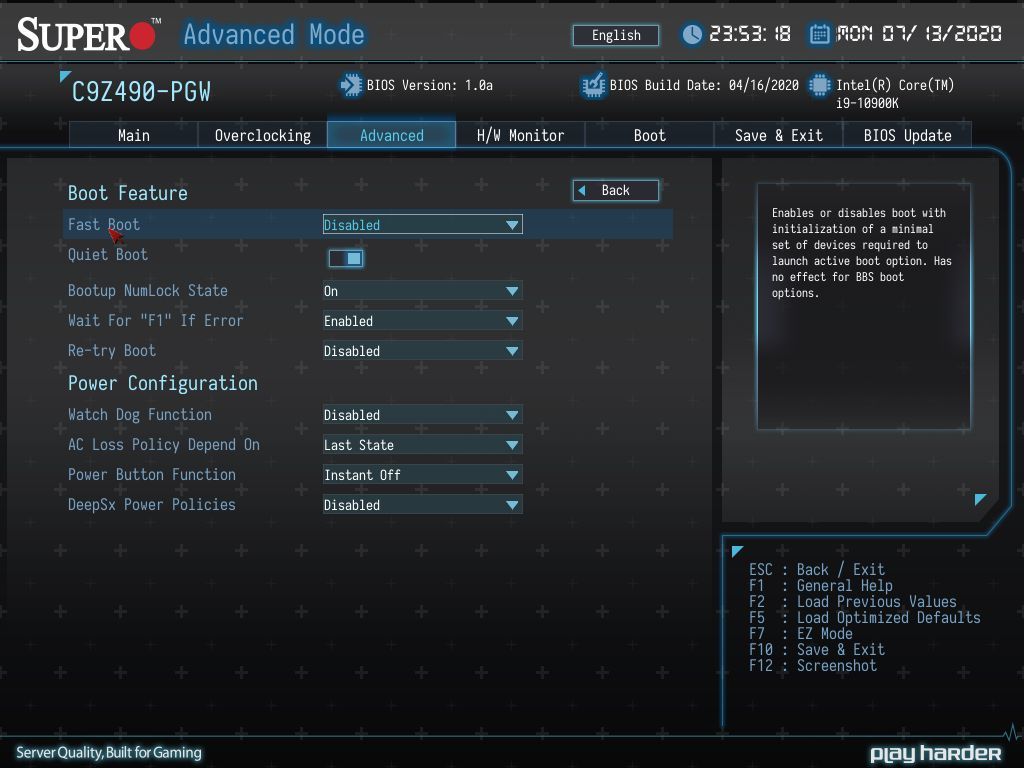Click the calendar icon beside the date
Image resolution: width=1024 pixels, height=768 pixels.
pos(820,34)
